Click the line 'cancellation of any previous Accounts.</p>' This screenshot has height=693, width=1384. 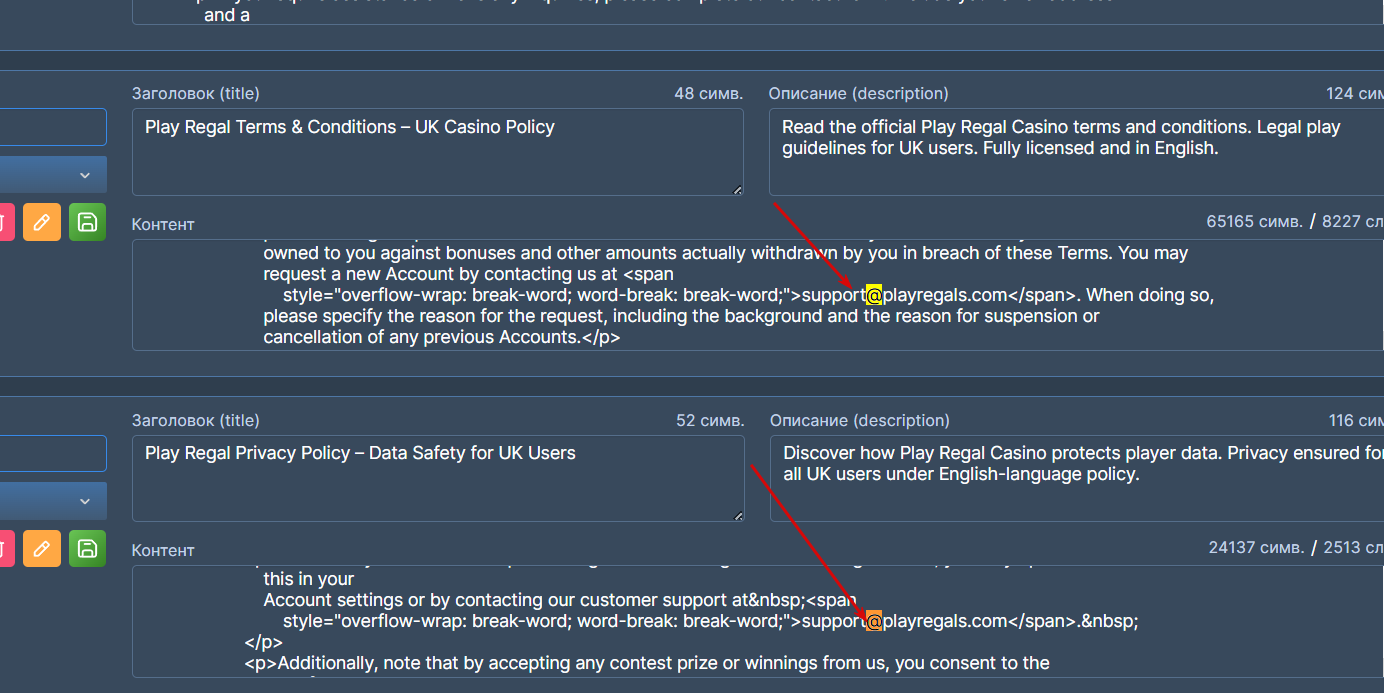[442, 337]
